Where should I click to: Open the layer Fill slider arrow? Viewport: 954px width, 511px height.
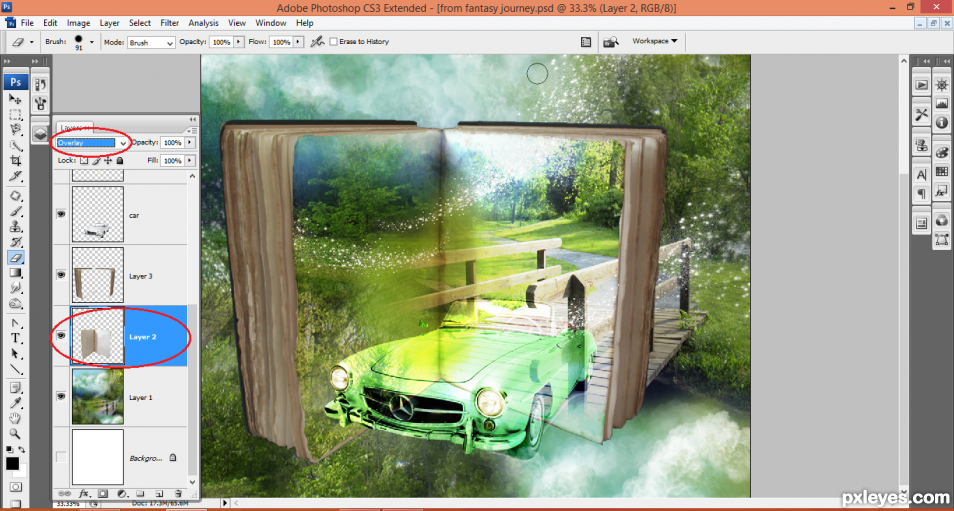(190, 161)
